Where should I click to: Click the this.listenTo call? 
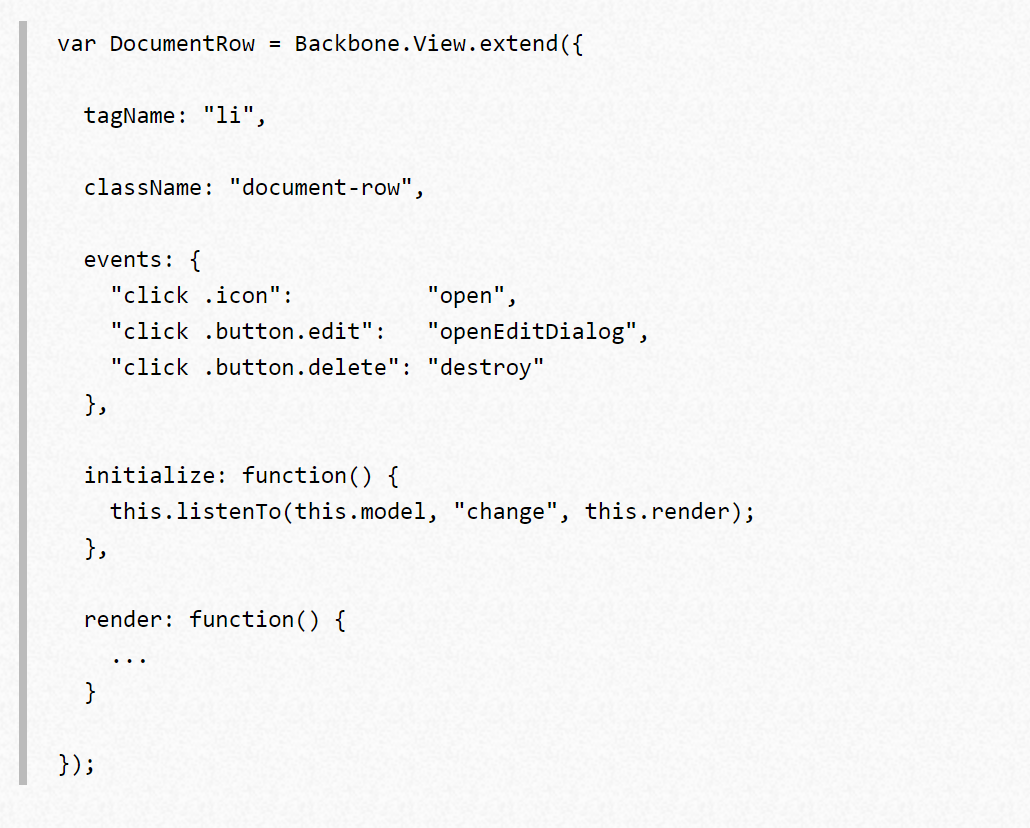(432, 512)
